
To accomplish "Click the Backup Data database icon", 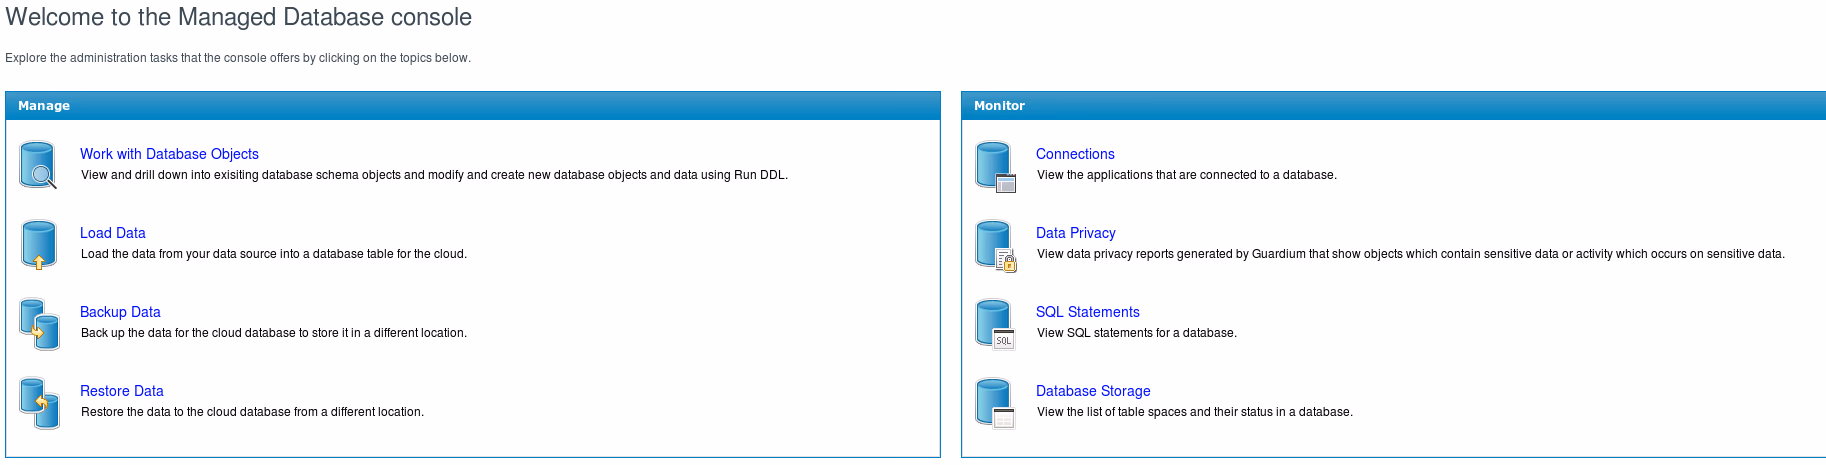I will 40,324.
